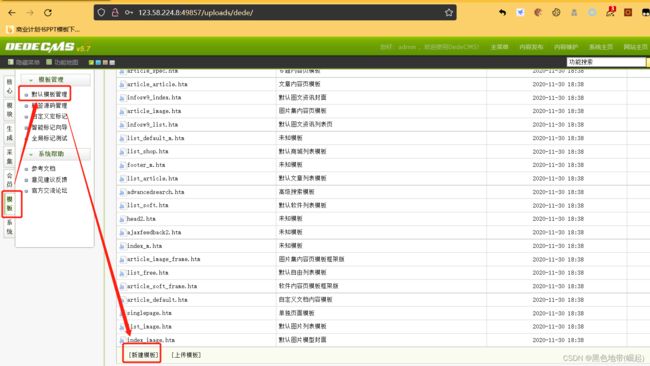Open 标签源码管理 in the sidebar
The height and width of the screenshot is (366, 650).
[x=49, y=106]
